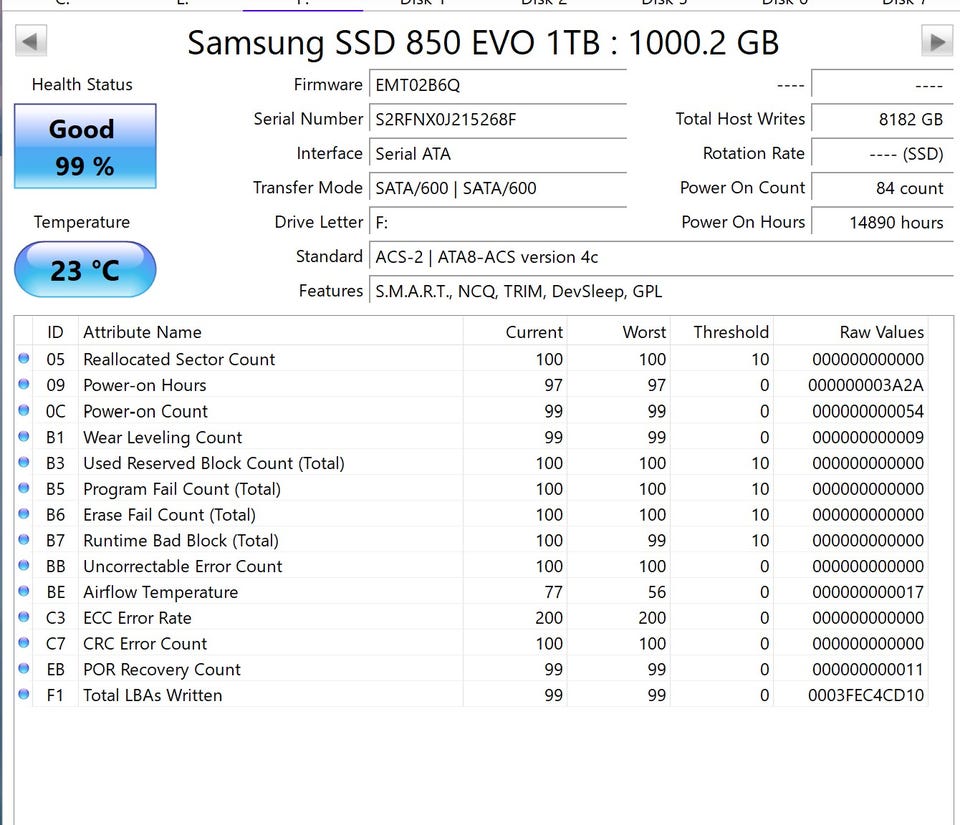
Task: Click ECC Error Rate current value 200
Action: click(549, 618)
